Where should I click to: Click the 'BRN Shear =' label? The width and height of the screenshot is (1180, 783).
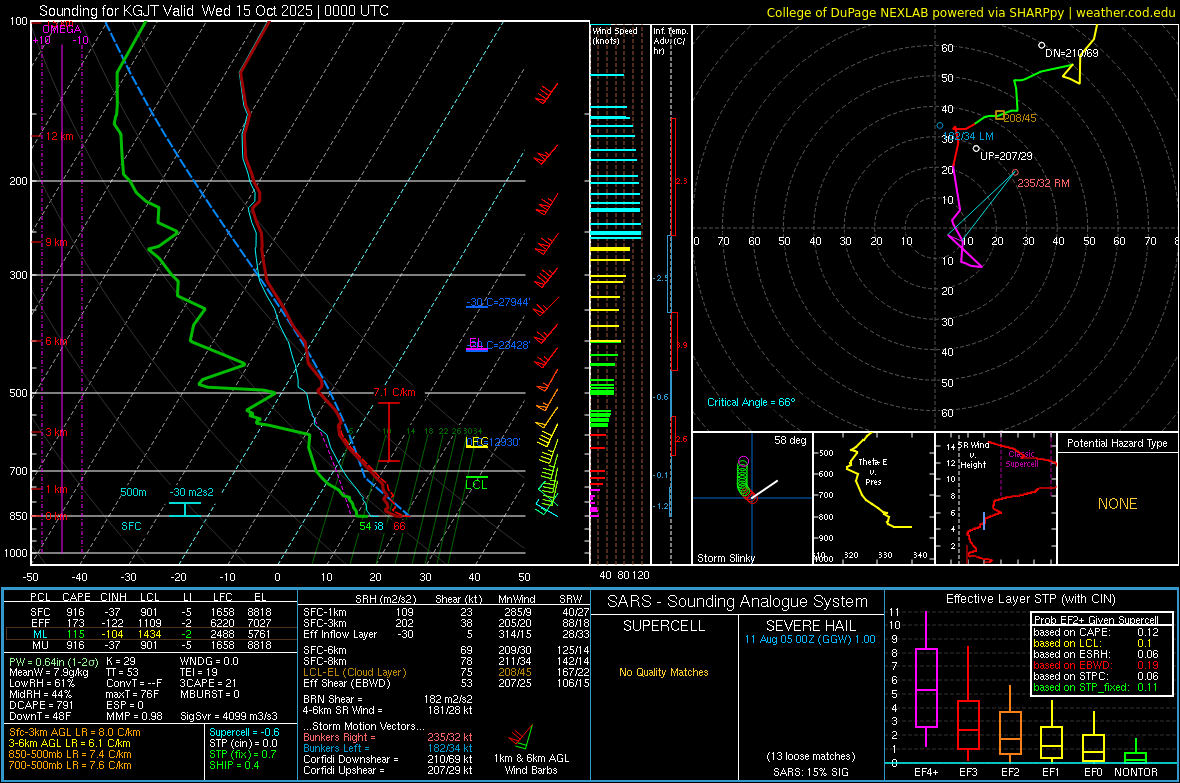333,699
